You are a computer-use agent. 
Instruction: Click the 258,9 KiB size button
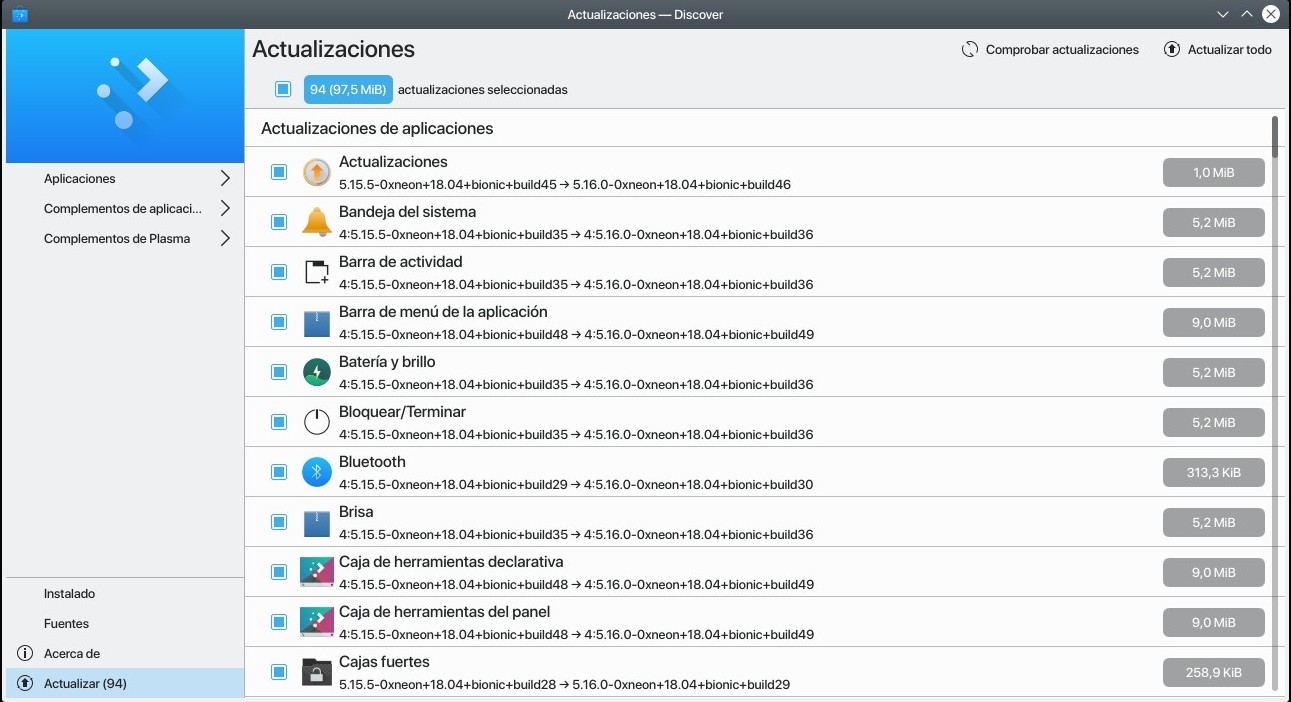1213,672
